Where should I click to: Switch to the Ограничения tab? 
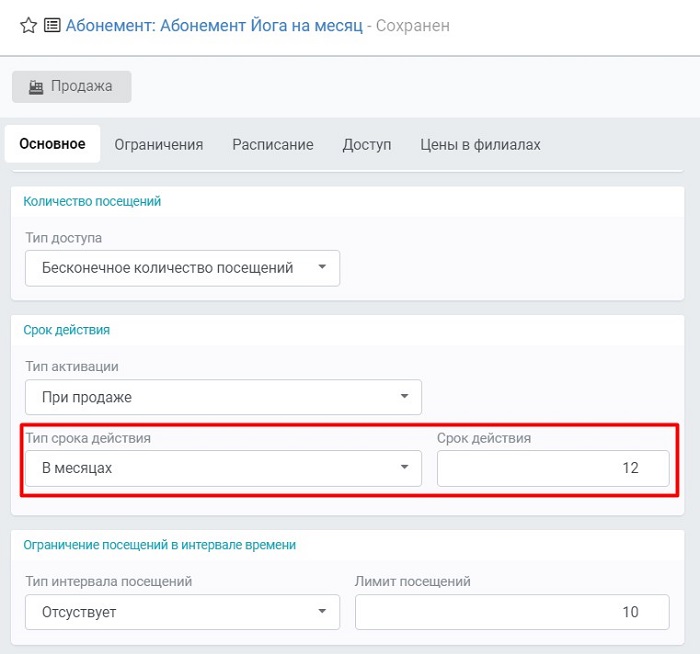coord(158,144)
